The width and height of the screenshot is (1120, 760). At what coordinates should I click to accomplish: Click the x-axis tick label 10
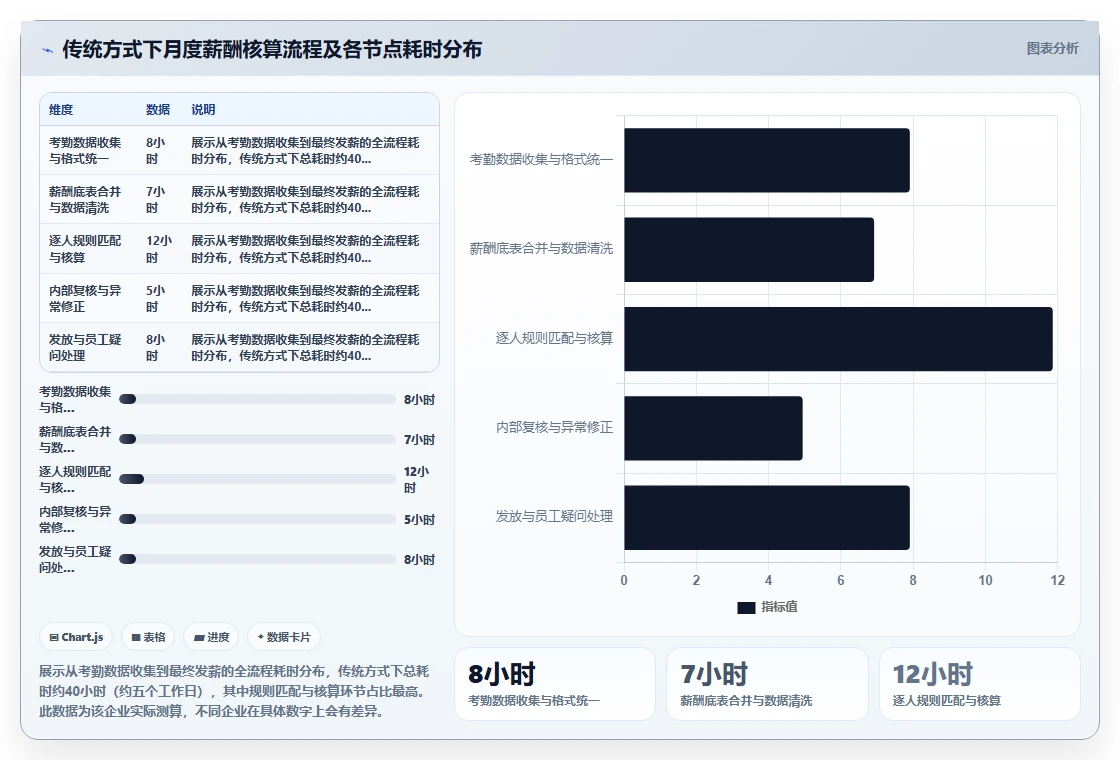tap(985, 580)
